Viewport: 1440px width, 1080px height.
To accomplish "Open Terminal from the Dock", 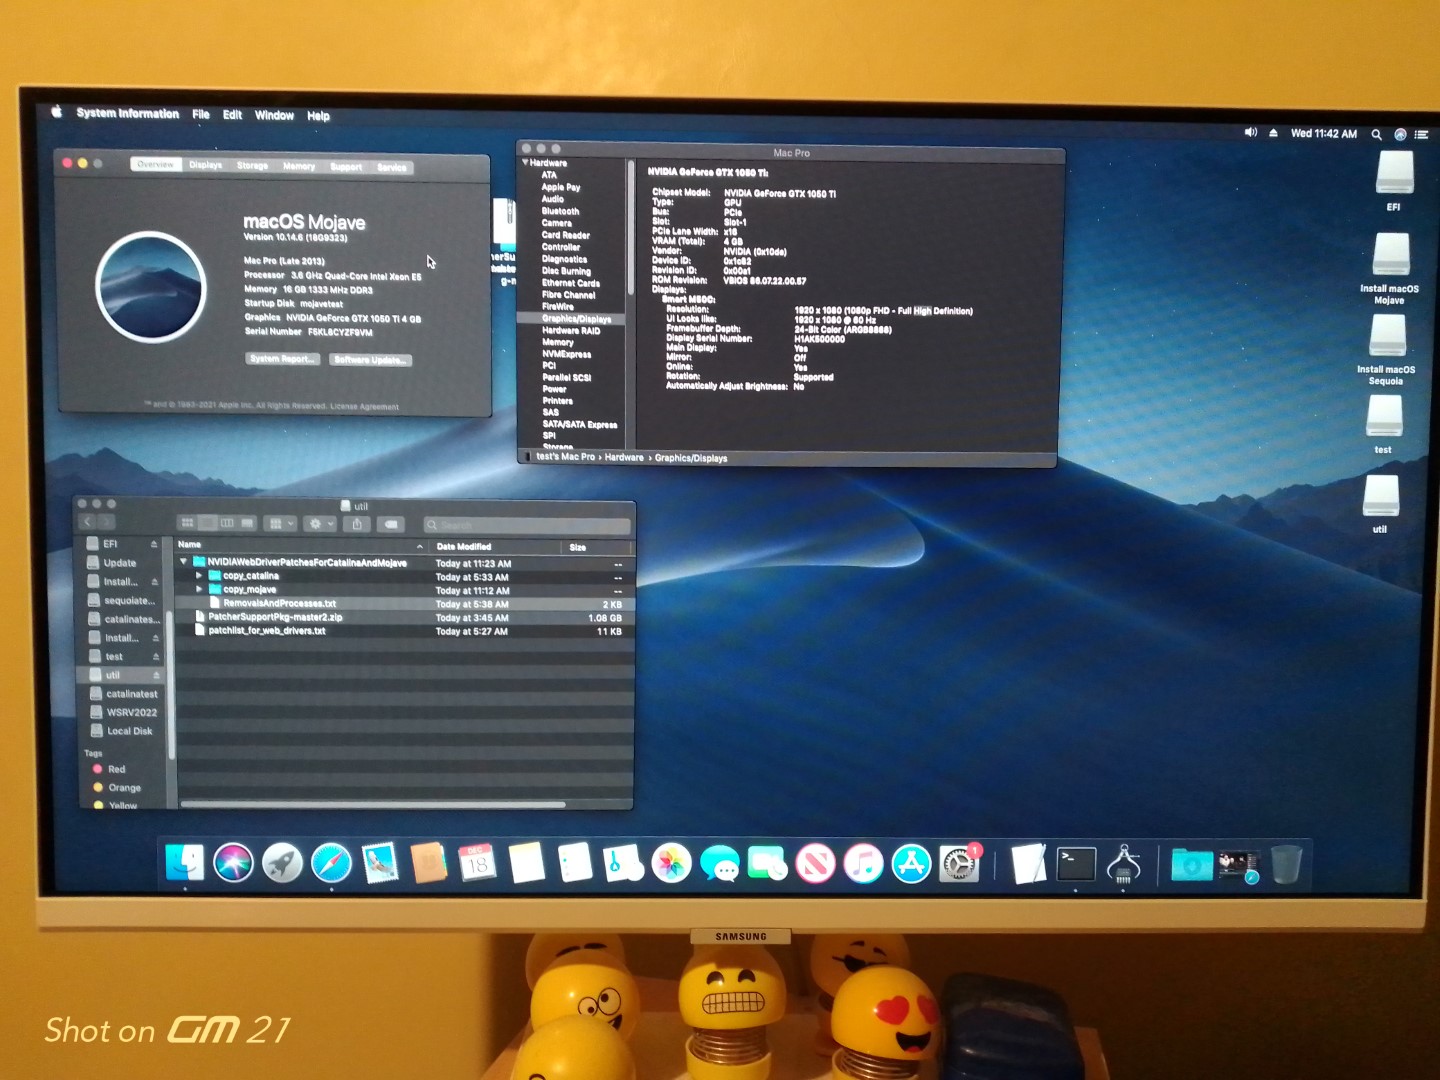I will pos(1076,863).
